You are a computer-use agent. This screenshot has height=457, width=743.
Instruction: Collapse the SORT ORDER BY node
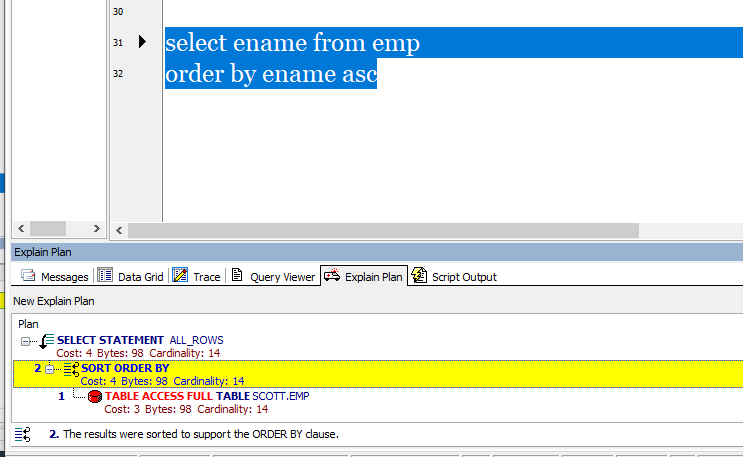[x=50, y=369]
